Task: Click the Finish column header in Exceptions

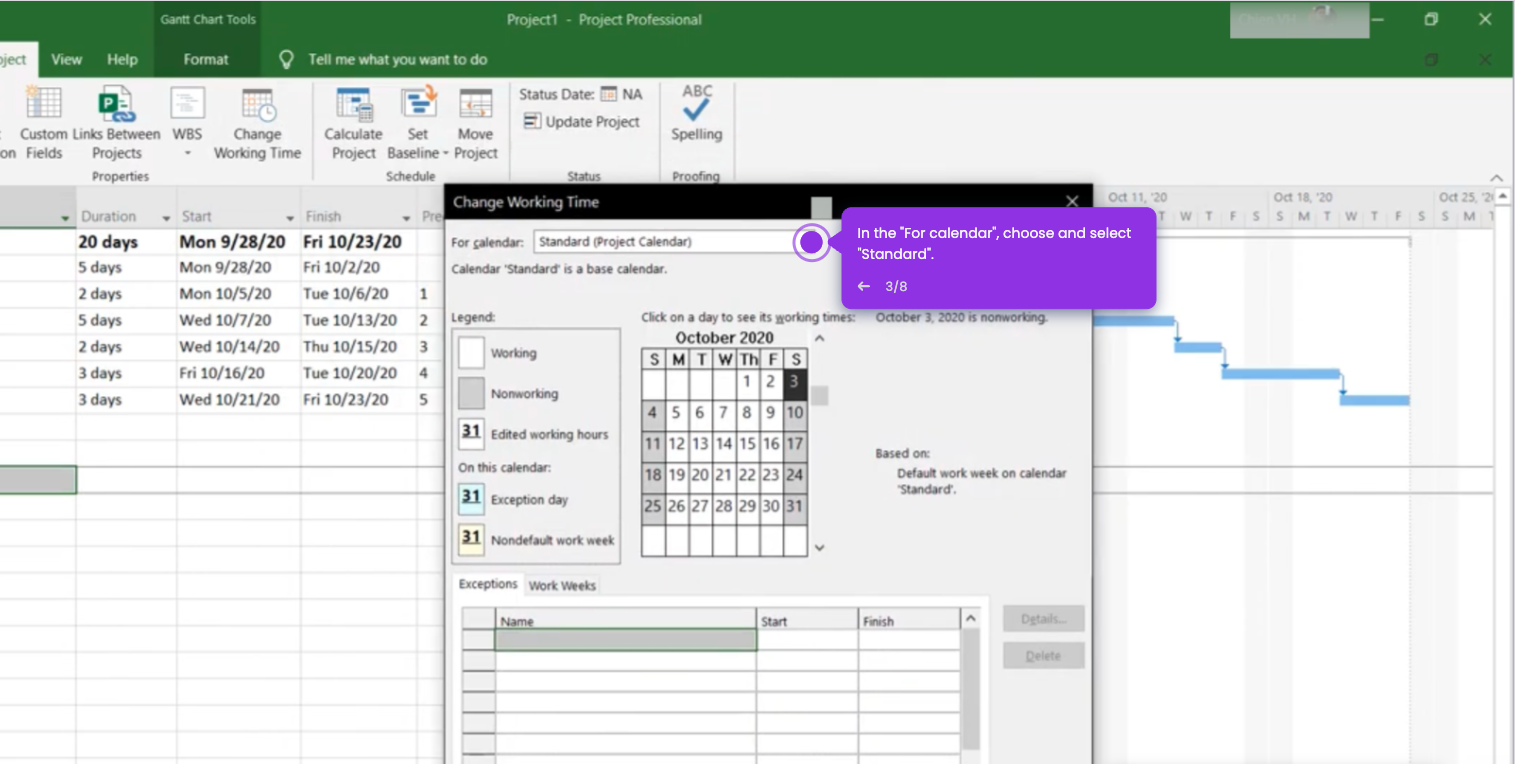Action: pyautogui.click(x=908, y=620)
